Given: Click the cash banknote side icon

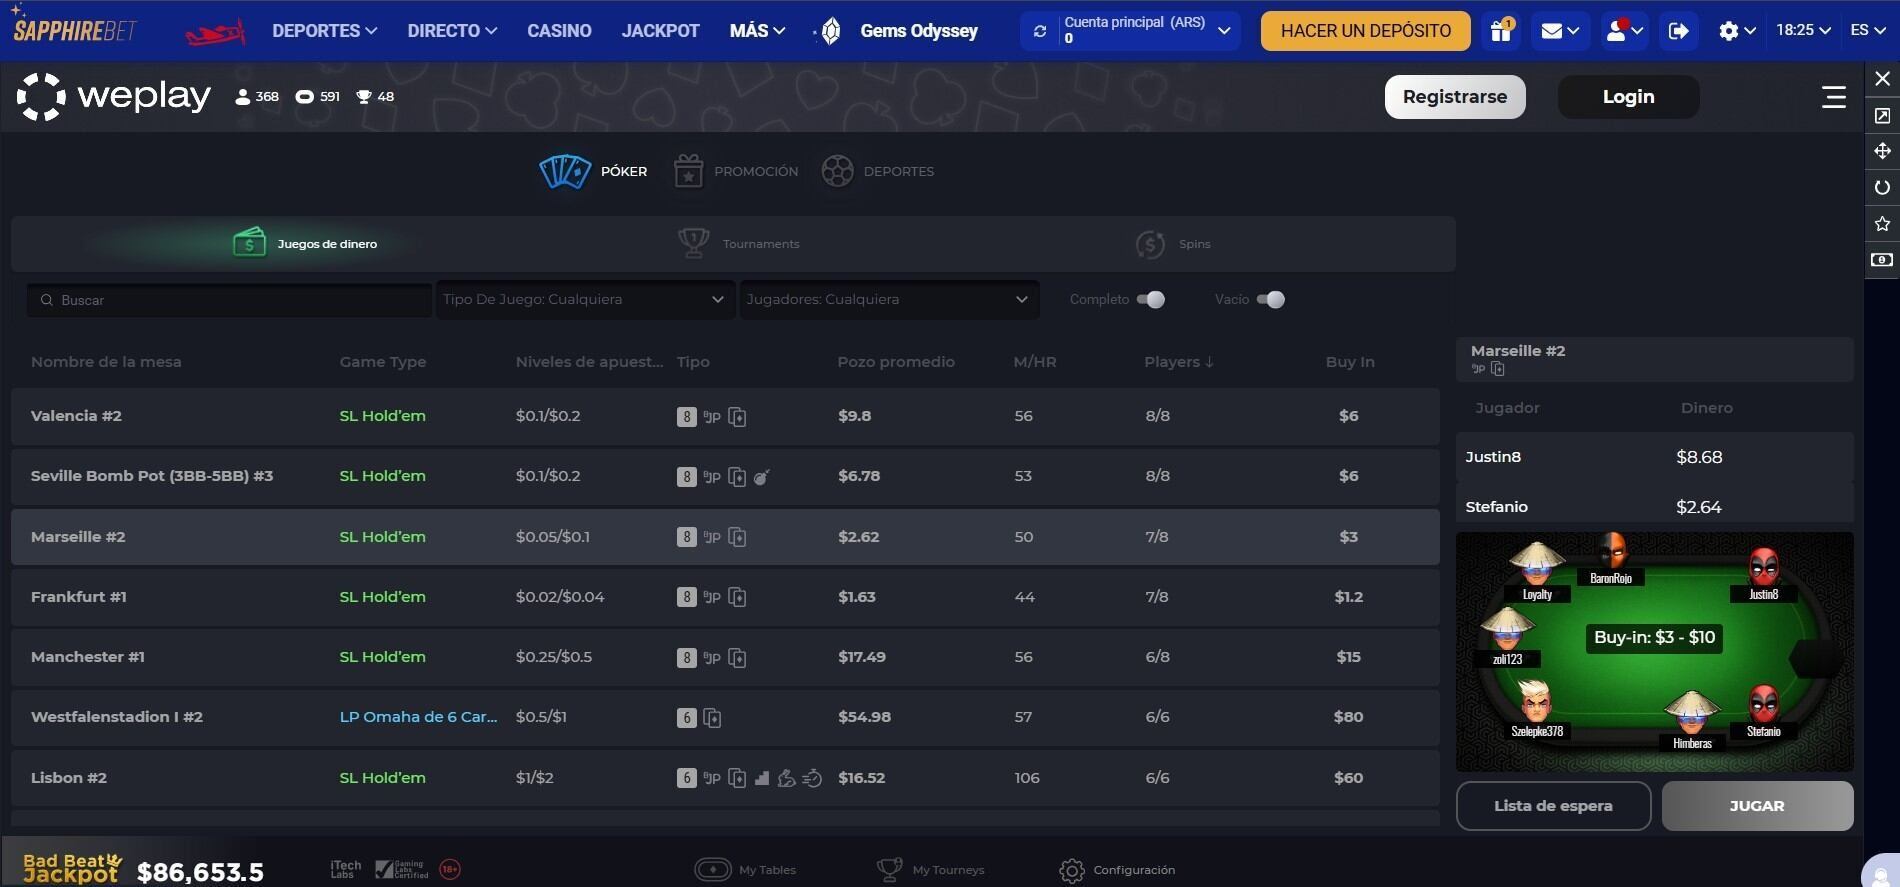Looking at the screenshot, I should pos(1882,260).
